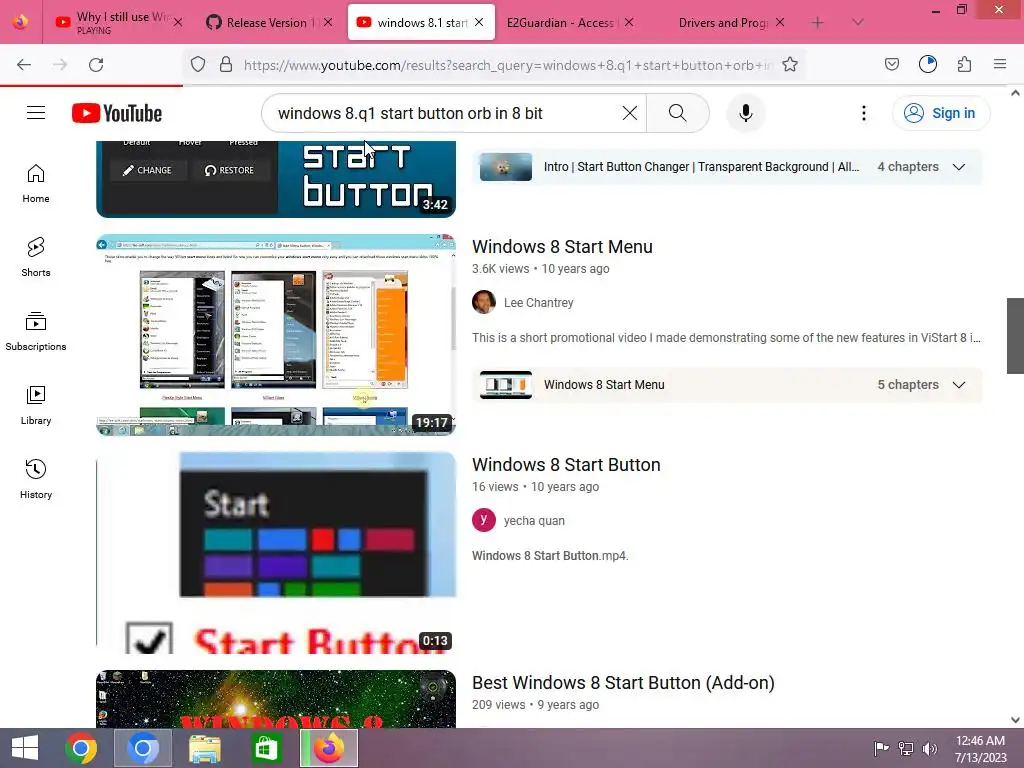Open the volume speaker tray icon

[x=930, y=748]
